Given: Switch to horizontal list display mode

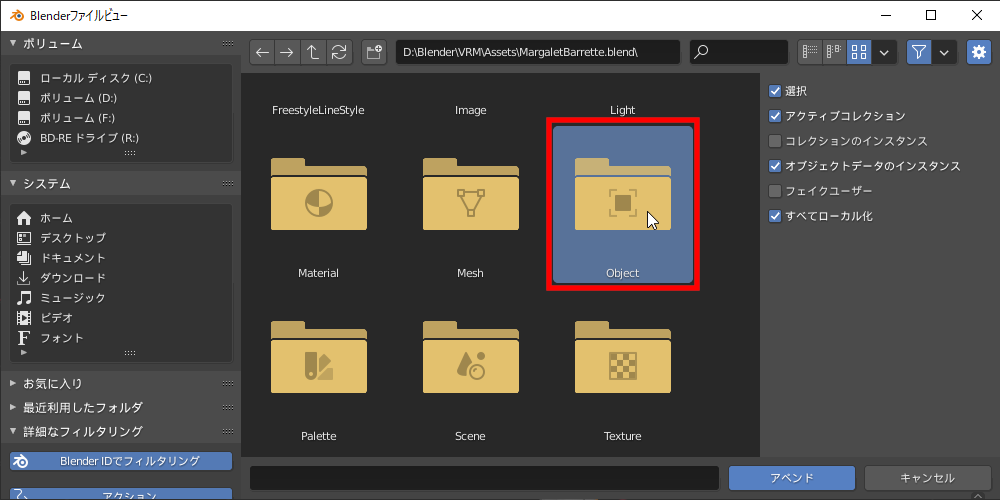Looking at the screenshot, I should pos(834,52).
